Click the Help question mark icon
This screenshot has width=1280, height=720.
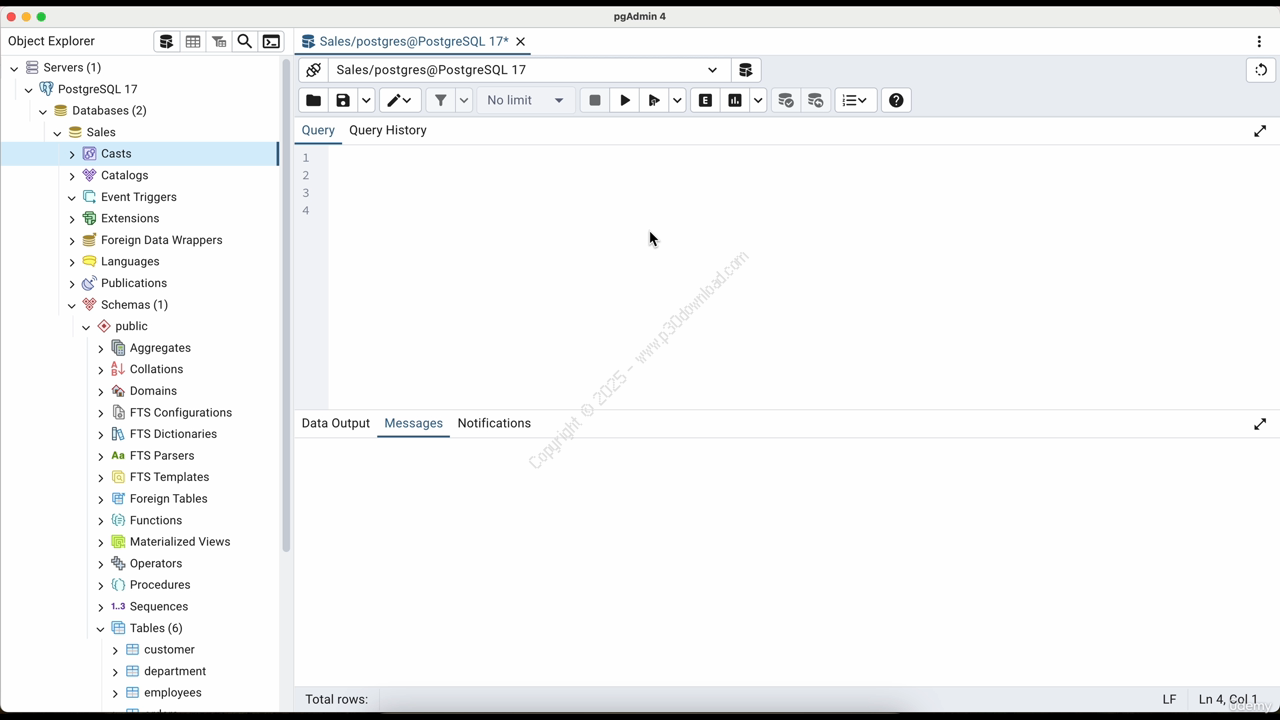(x=896, y=100)
